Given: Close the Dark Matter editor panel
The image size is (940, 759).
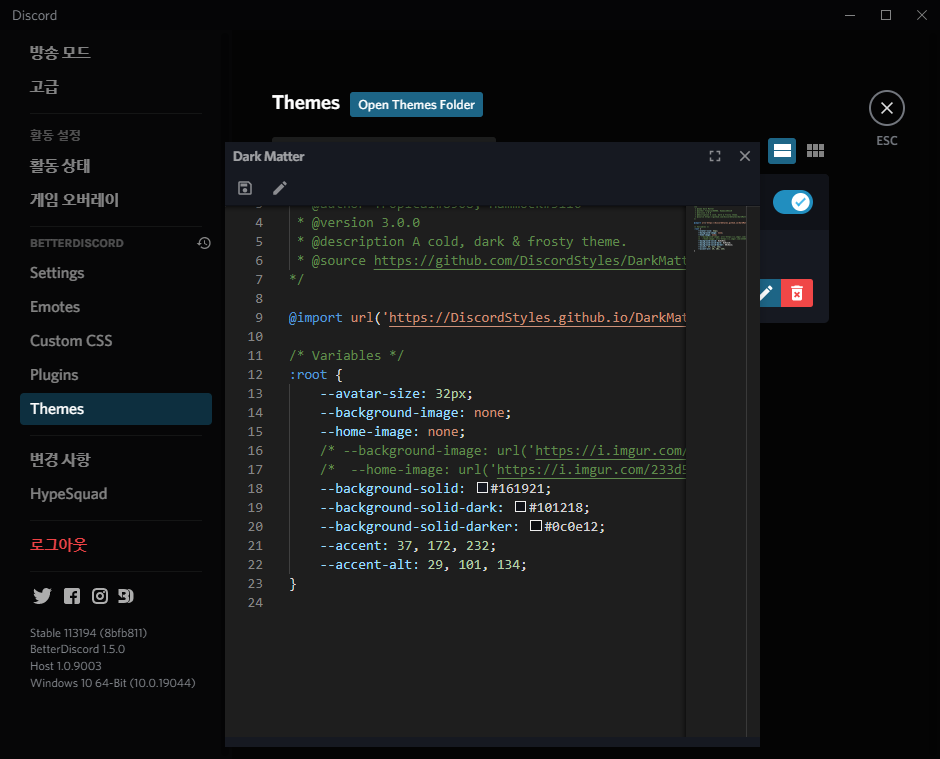Looking at the screenshot, I should [x=745, y=156].
